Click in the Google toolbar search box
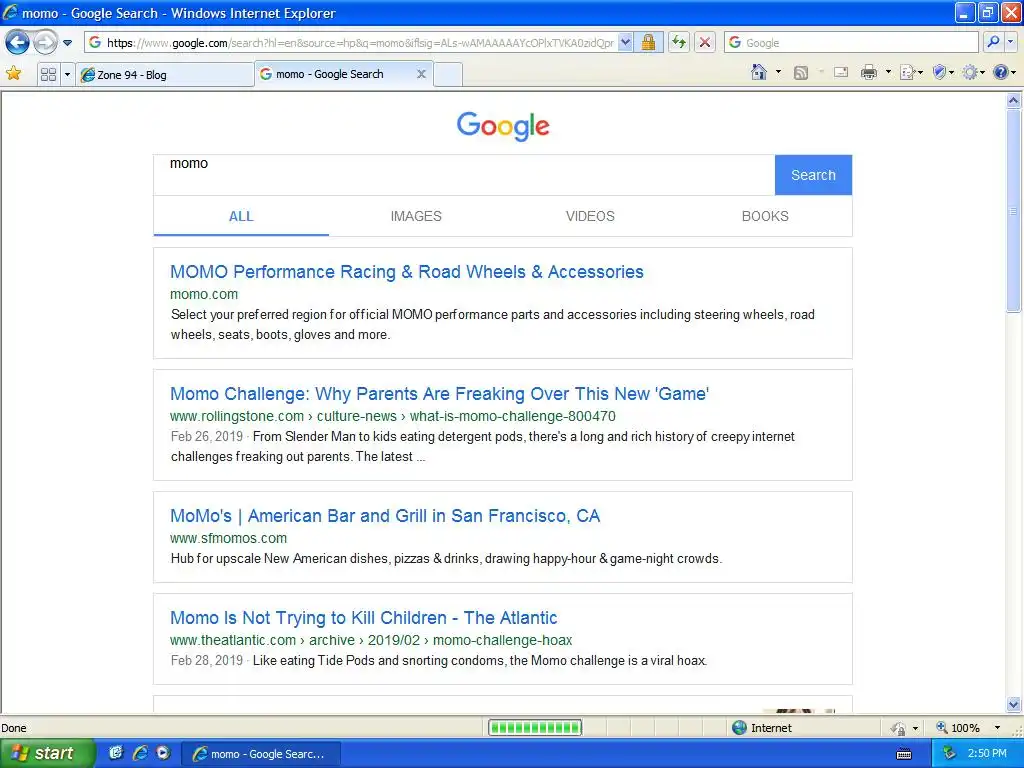Viewport: 1024px width, 768px height. (851, 42)
